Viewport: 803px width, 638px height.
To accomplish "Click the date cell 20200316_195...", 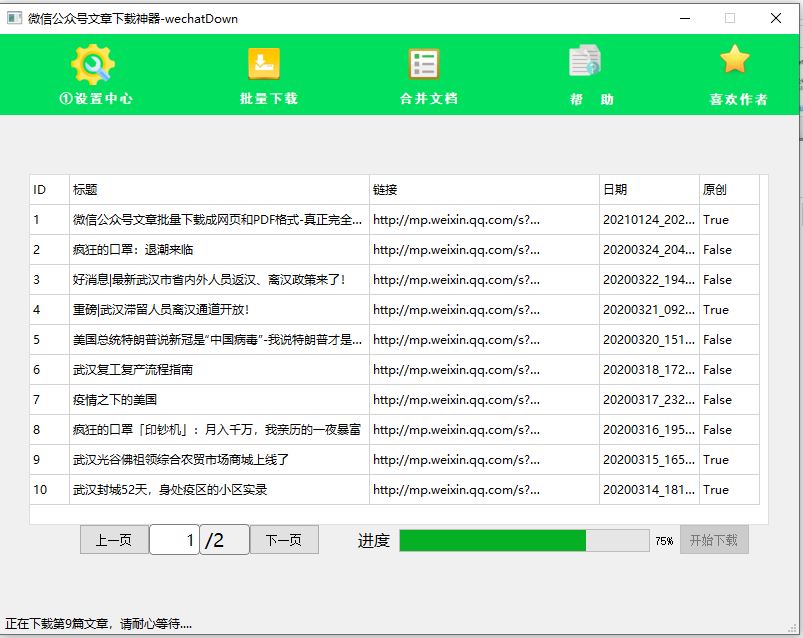I will [649, 430].
